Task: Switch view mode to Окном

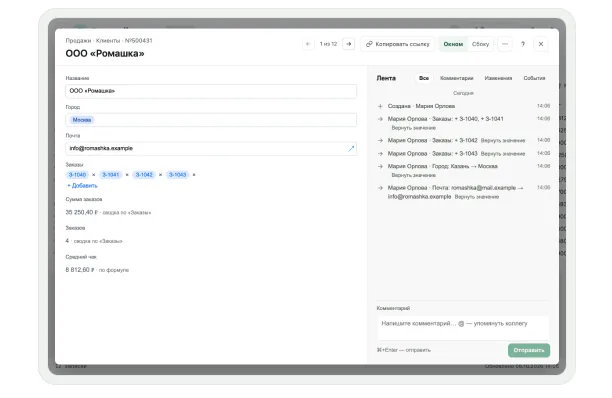Action: coord(453,44)
